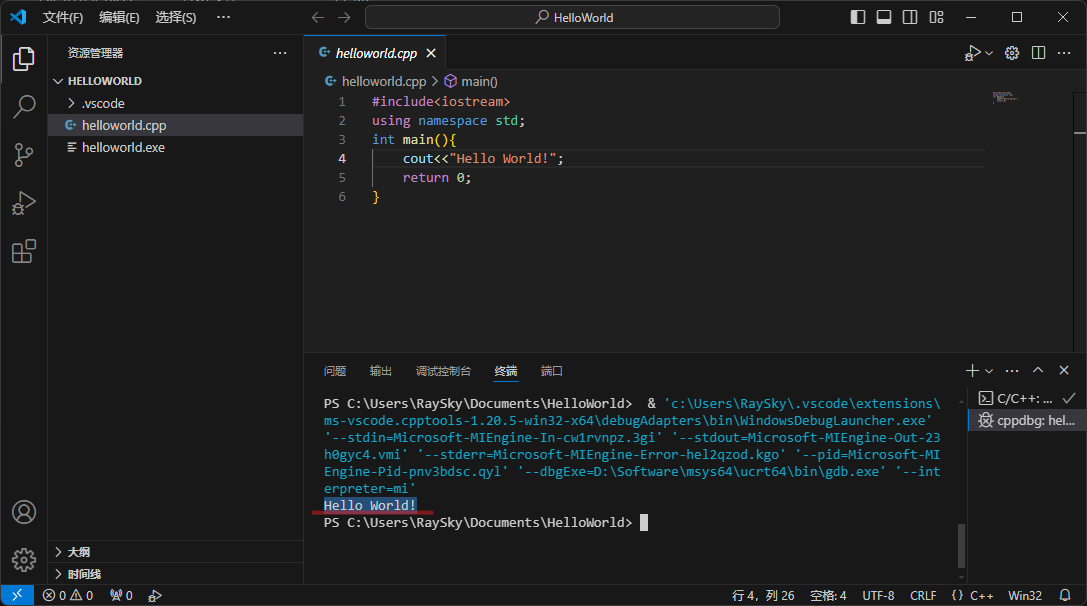Viewport: 1087px width, 606px height.
Task: Open the 选择(S) menu
Action: click(x=176, y=17)
